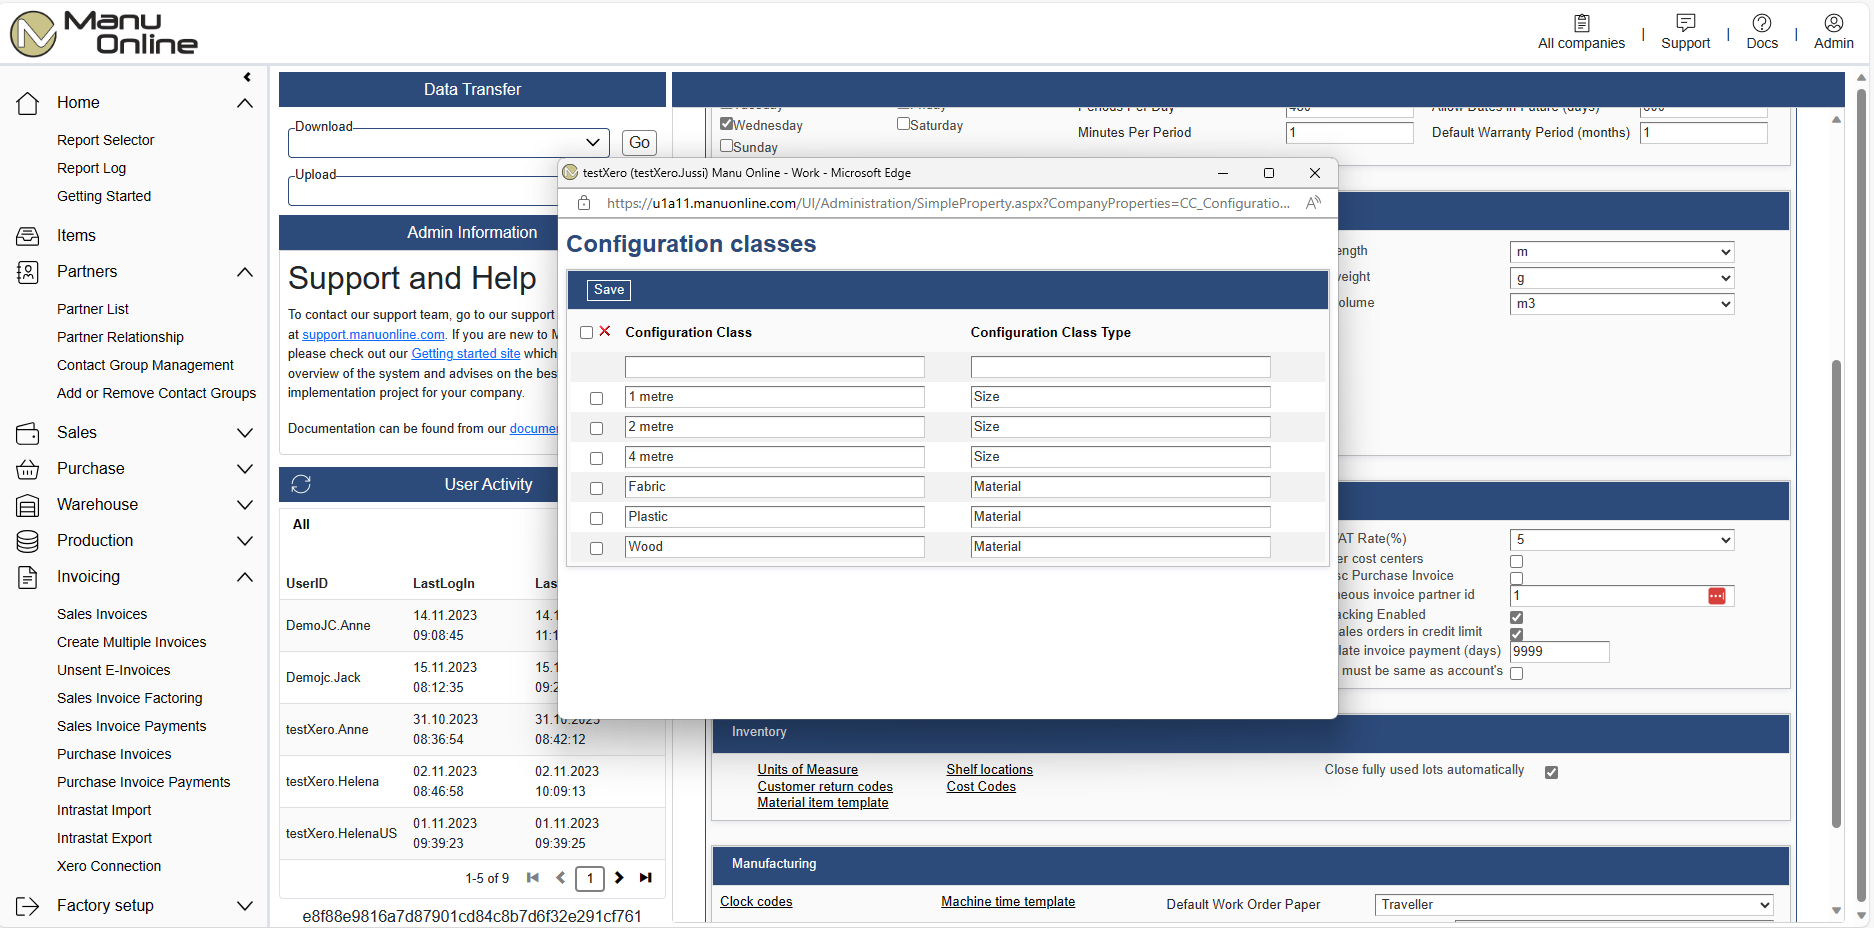The height and width of the screenshot is (928, 1874).
Task: Select Xero Connection menu item
Action: tap(109, 866)
